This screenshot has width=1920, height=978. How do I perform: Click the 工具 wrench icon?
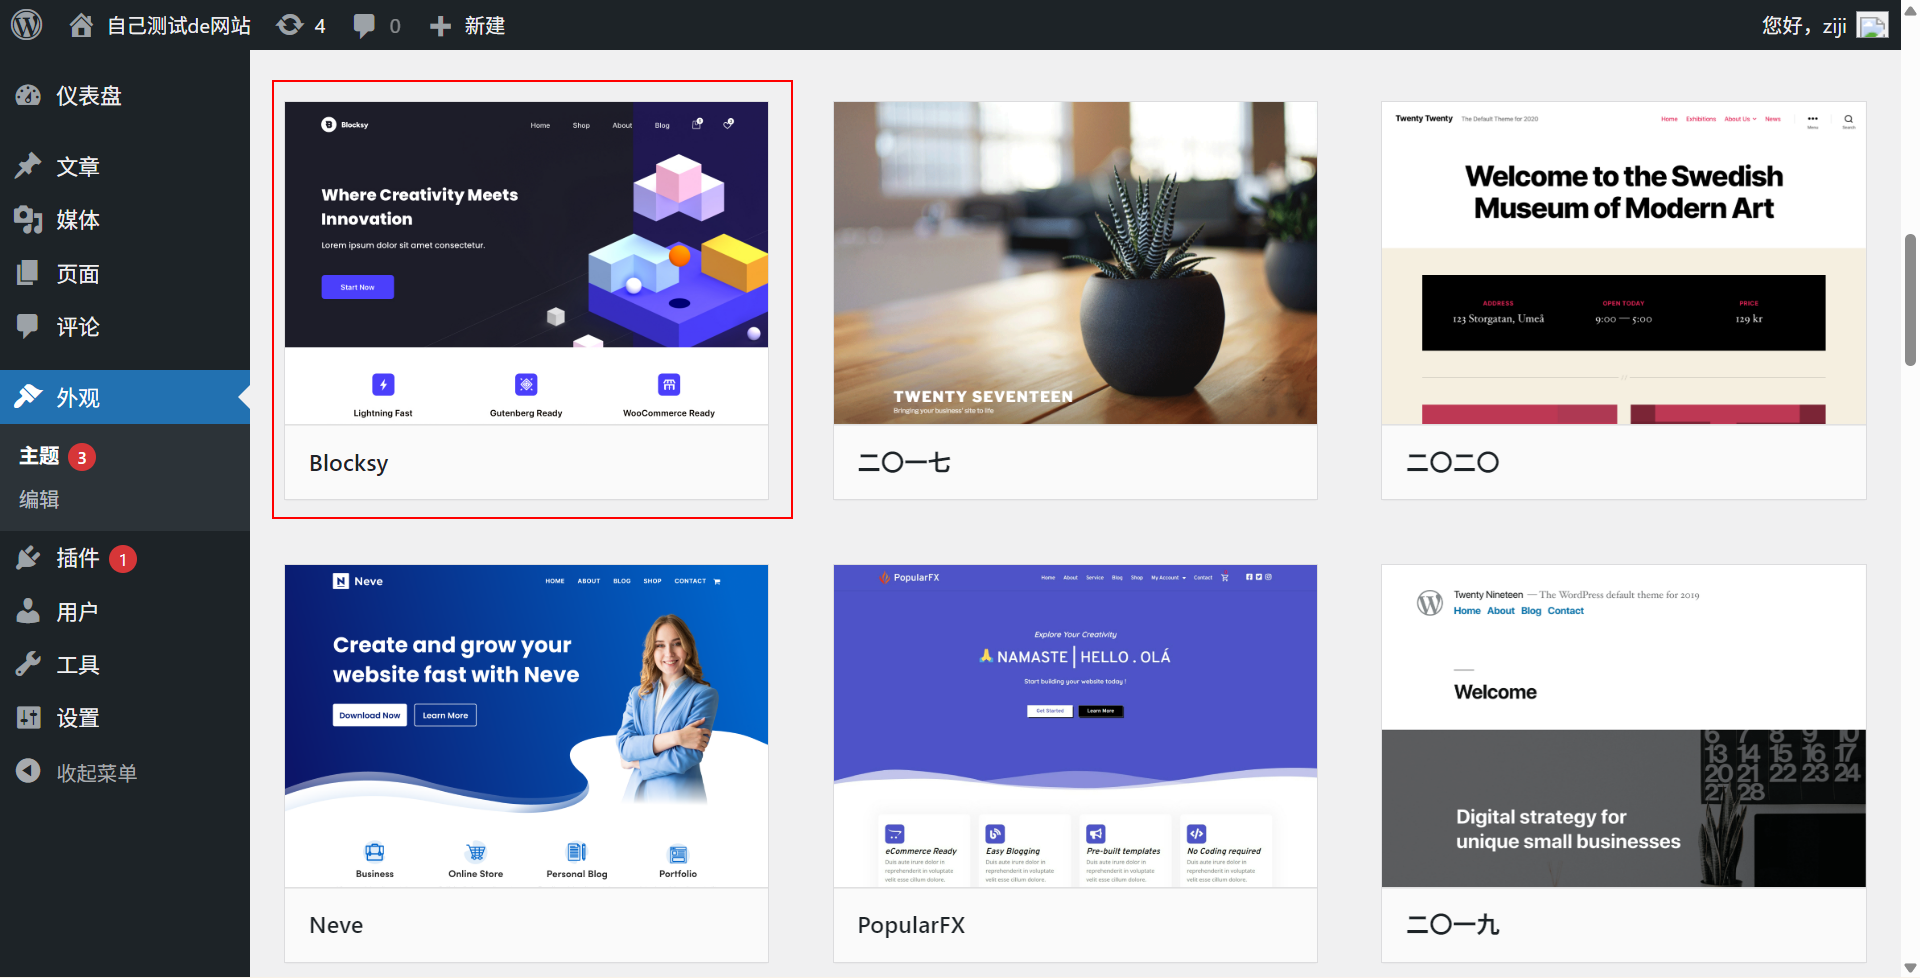click(28, 664)
